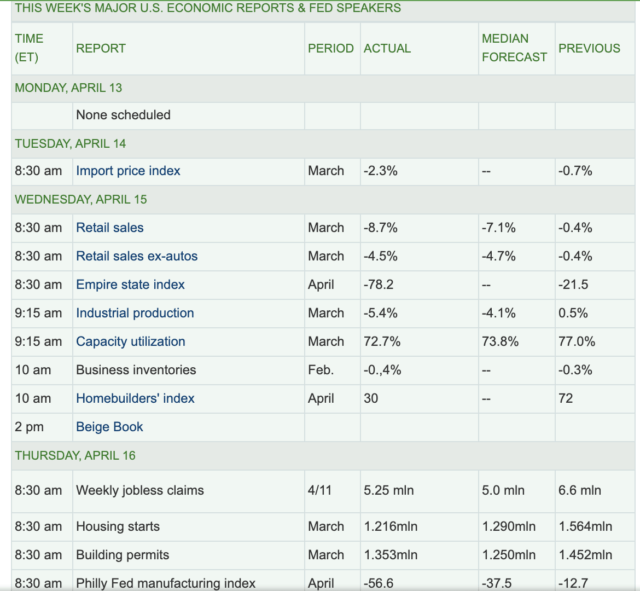Open the Beige Book link
Screen dimensions: 640x591
[x=109, y=427]
